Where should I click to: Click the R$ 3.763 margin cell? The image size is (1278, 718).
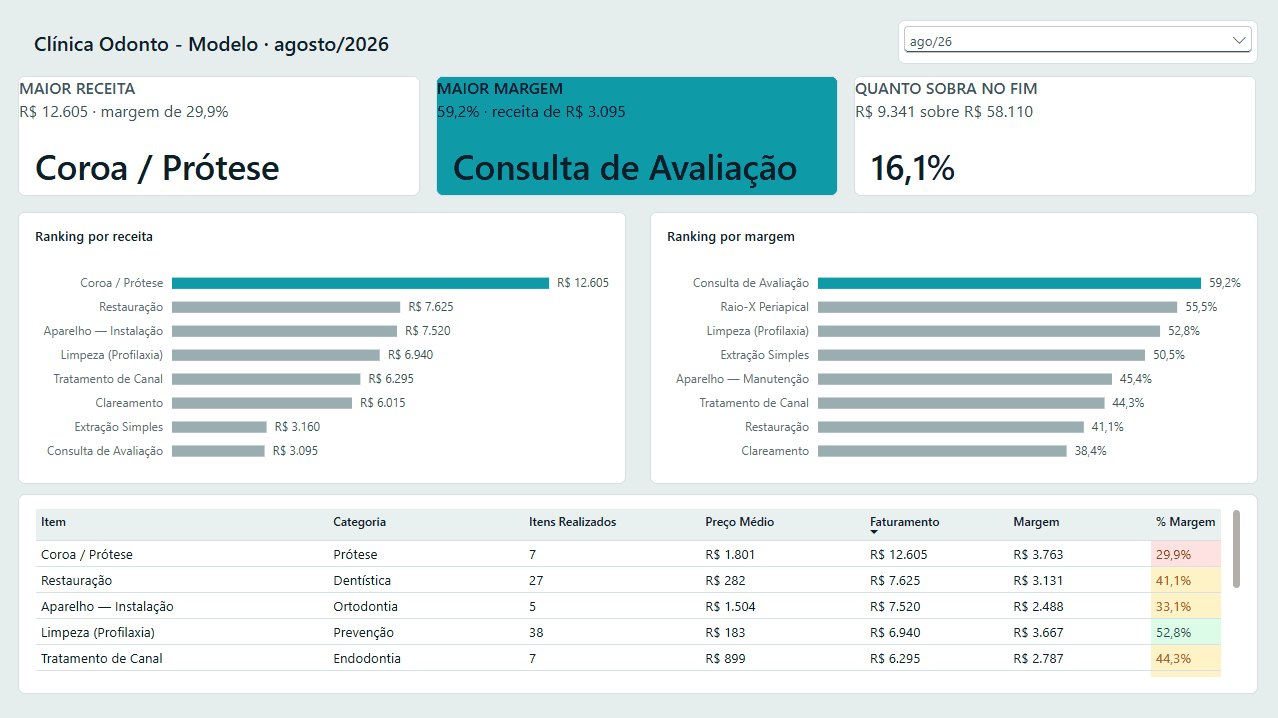pyautogui.click(x=1038, y=554)
